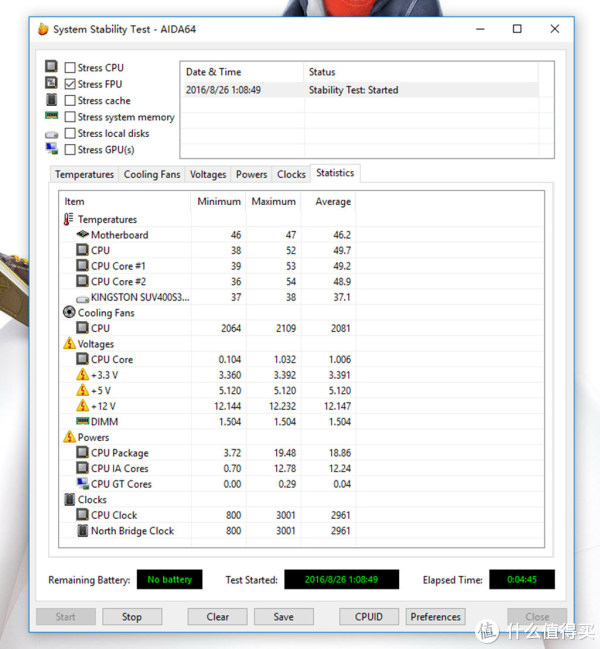Click the warning icon next to +12 V
This screenshot has height=649, width=600.
[x=83, y=406]
